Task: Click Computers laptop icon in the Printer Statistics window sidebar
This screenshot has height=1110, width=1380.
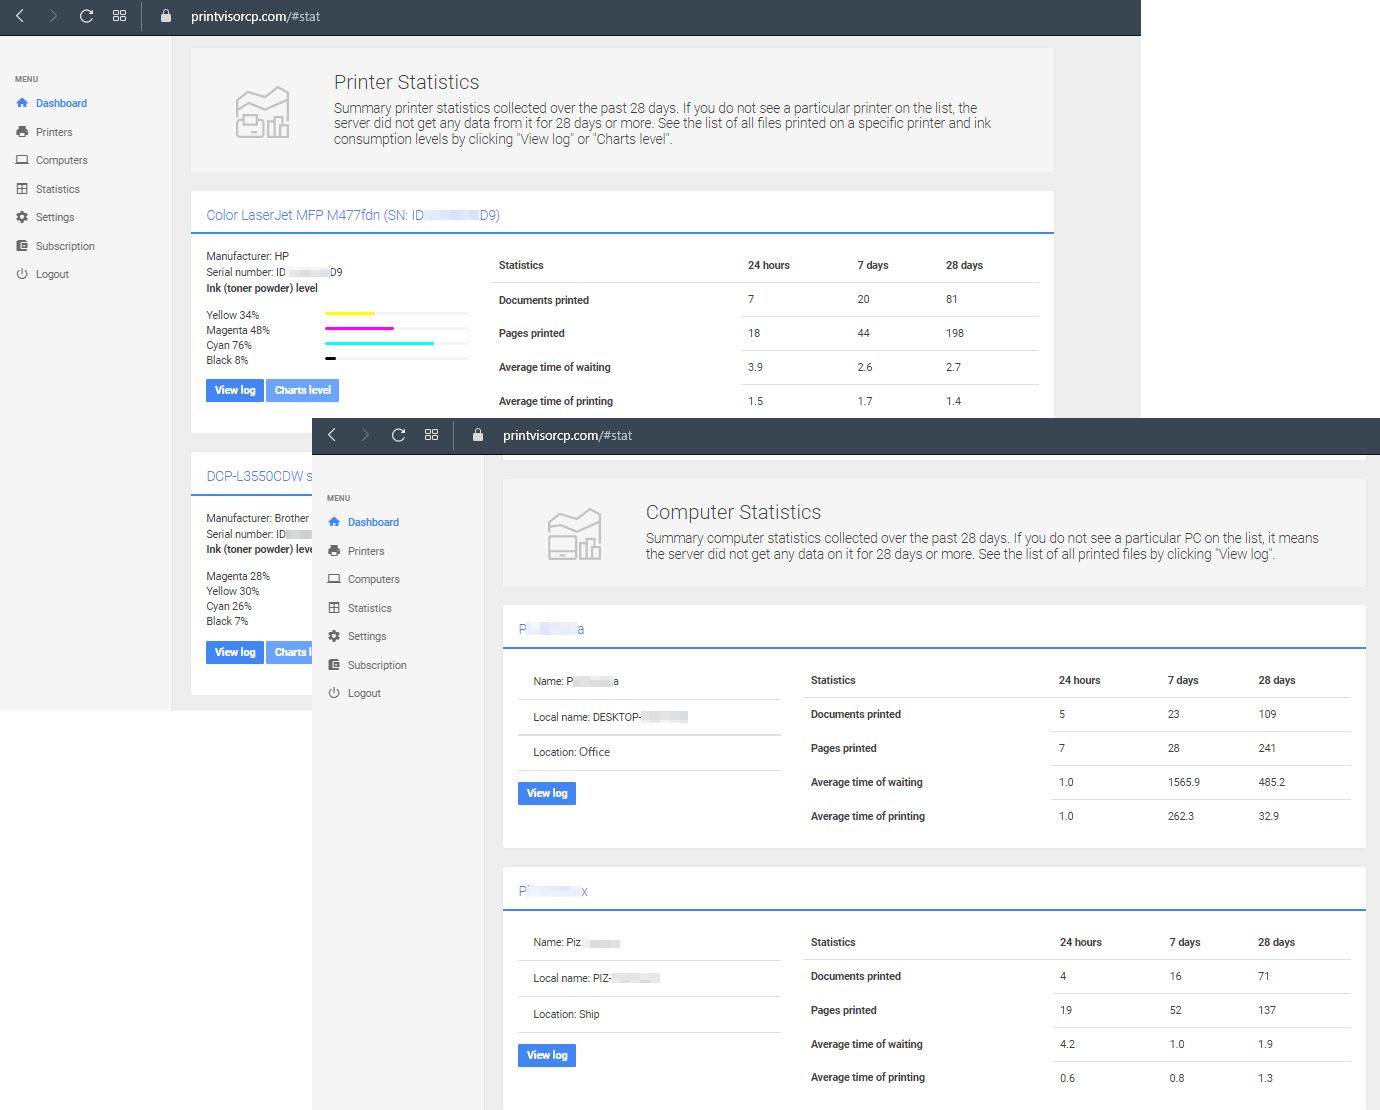Action: click(x=22, y=160)
